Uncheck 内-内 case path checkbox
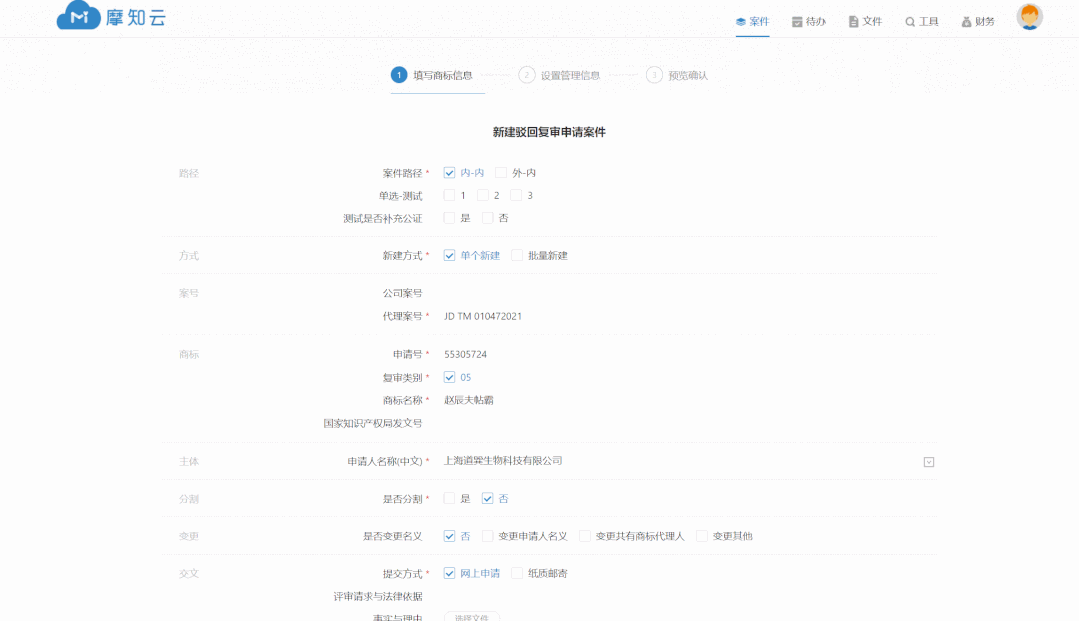The height and width of the screenshot is (621, 1079). [449, 173]
